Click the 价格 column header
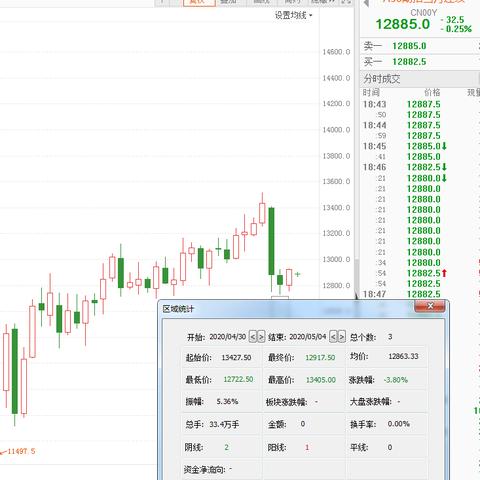 pos(432,92)
